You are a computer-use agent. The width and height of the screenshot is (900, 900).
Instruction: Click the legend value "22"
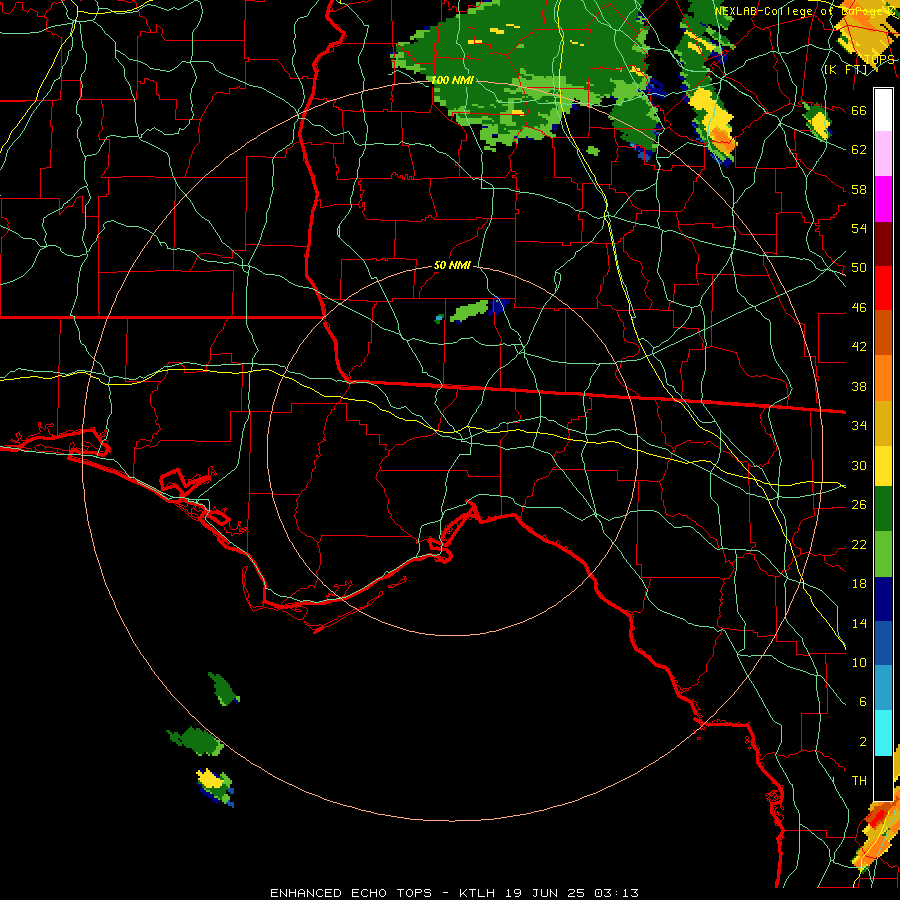(x=859, y=544)
